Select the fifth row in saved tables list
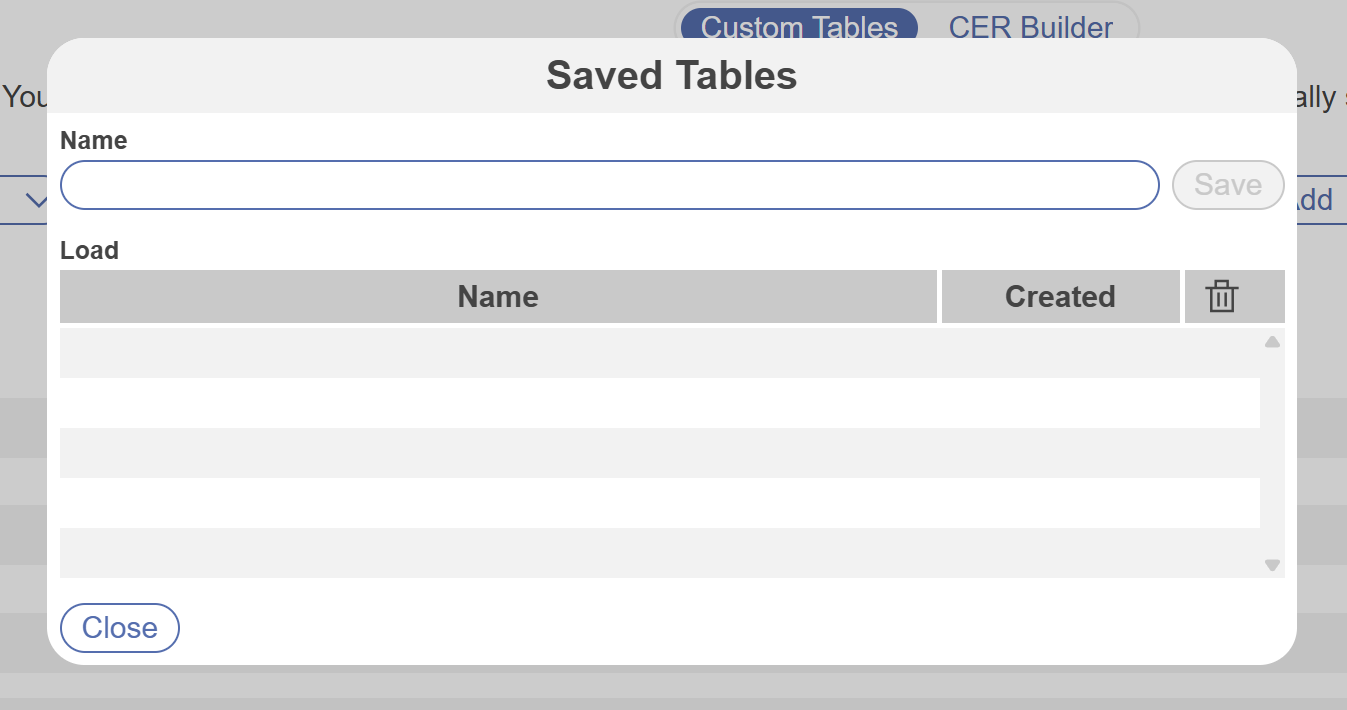The height and width of the screenshot is (710, 1347). (x=659, y=553)
